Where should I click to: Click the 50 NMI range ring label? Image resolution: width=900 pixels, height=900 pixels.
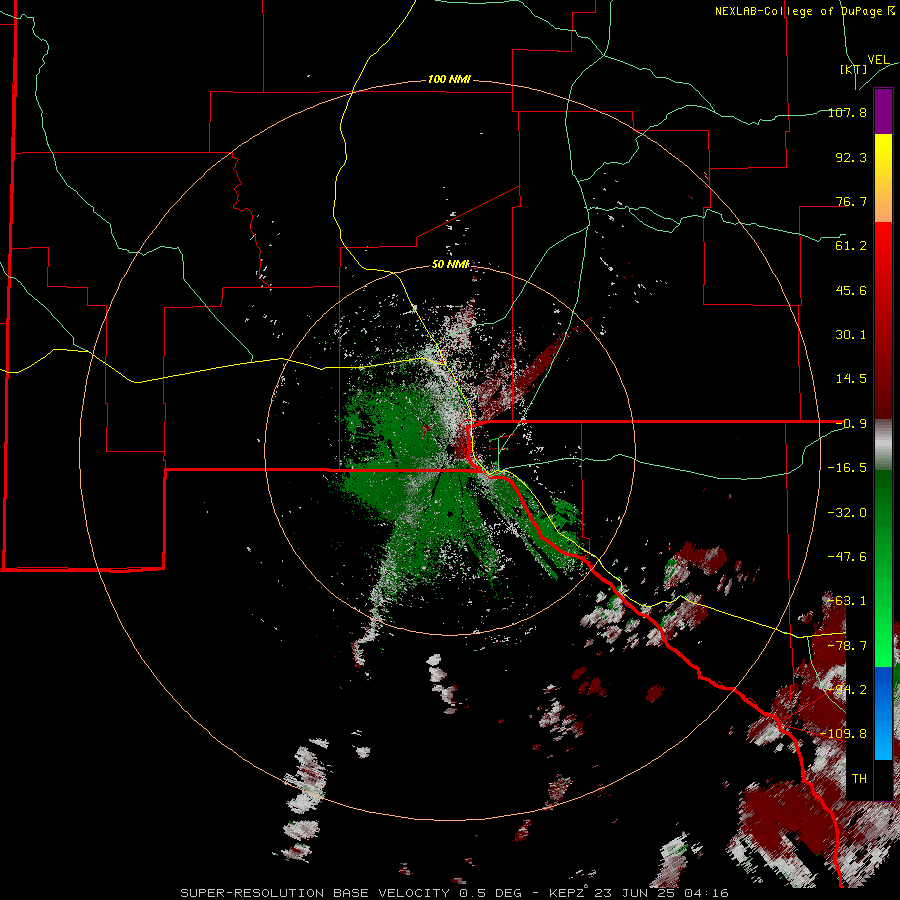tap(451, 264)
